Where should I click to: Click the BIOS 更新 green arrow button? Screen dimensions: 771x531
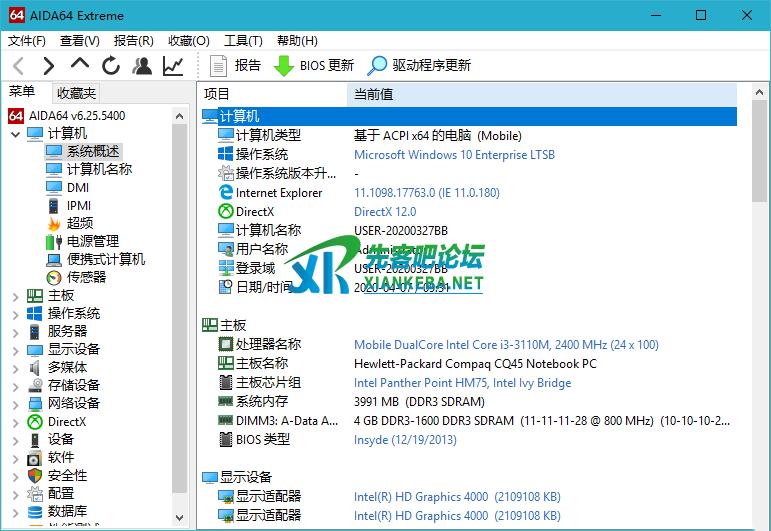pyautogui.click(x=314, y=66)
